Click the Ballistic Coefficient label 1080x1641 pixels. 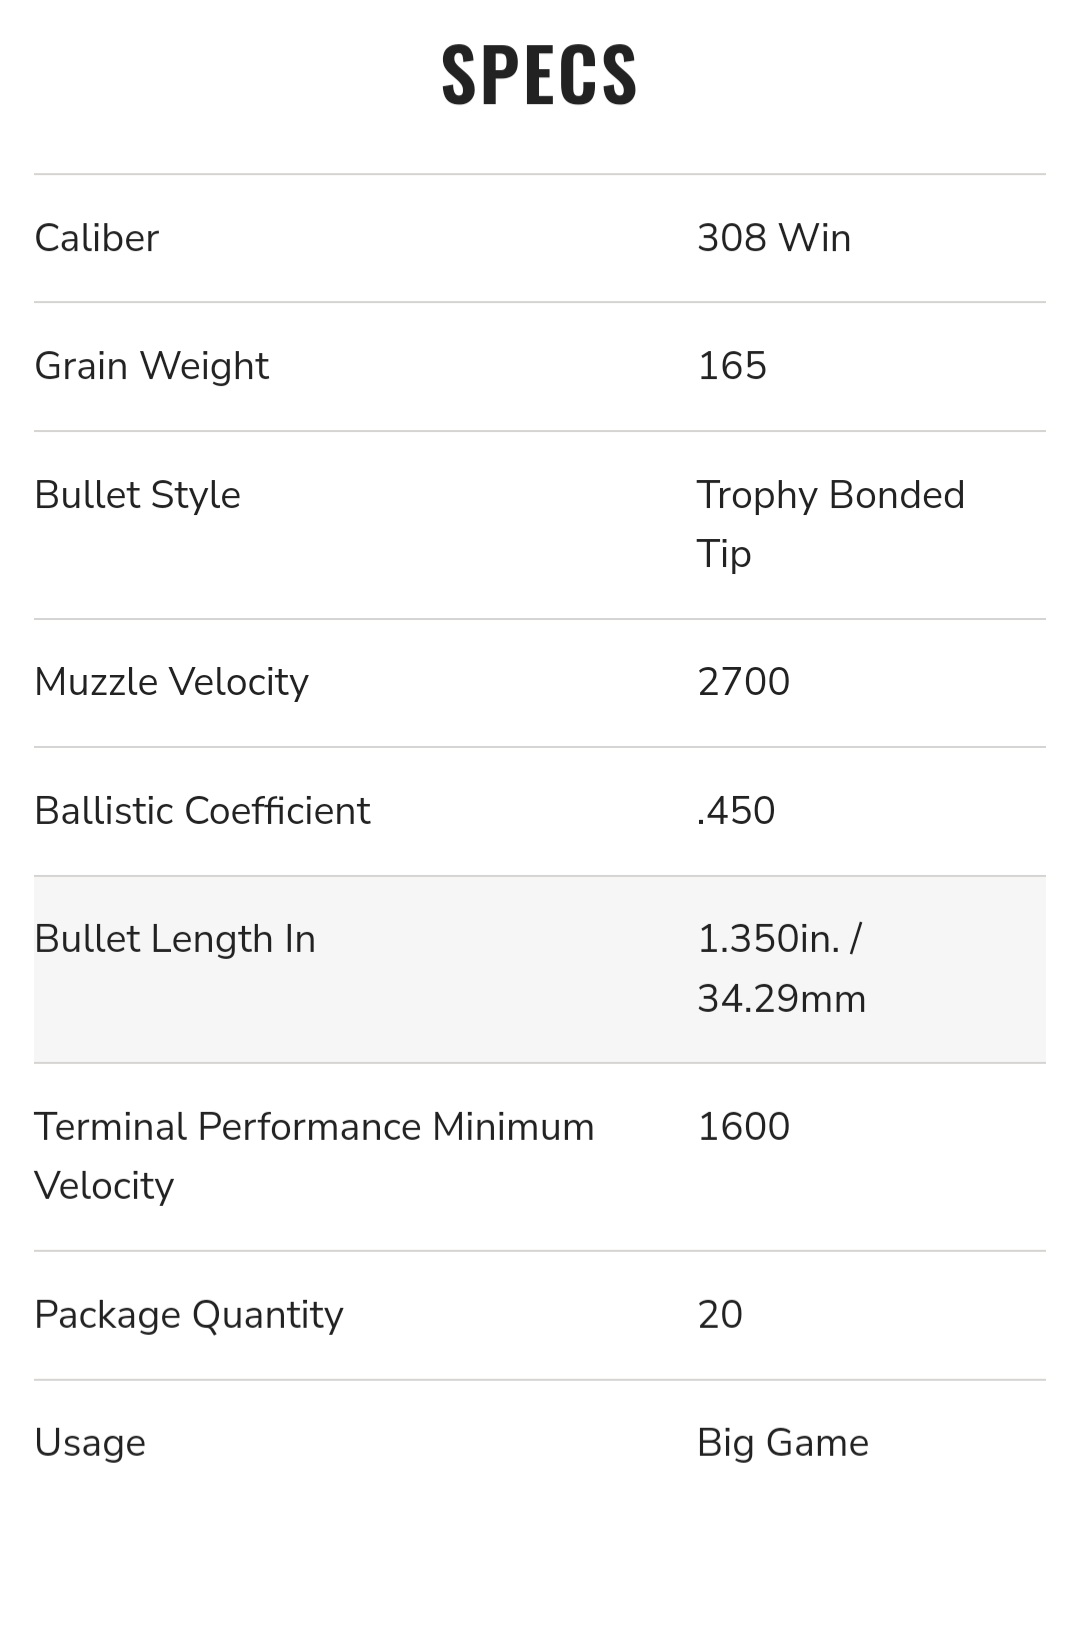tap(202, 811)
